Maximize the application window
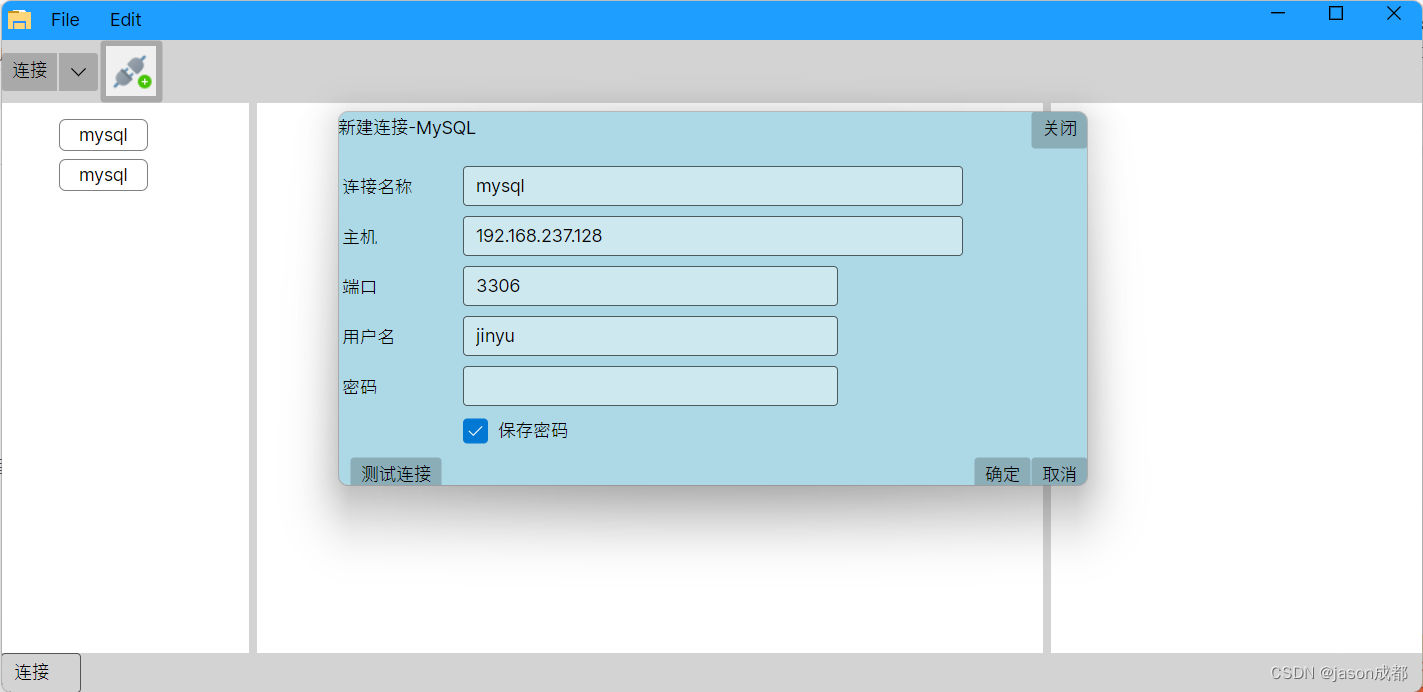 point(1336,13)
